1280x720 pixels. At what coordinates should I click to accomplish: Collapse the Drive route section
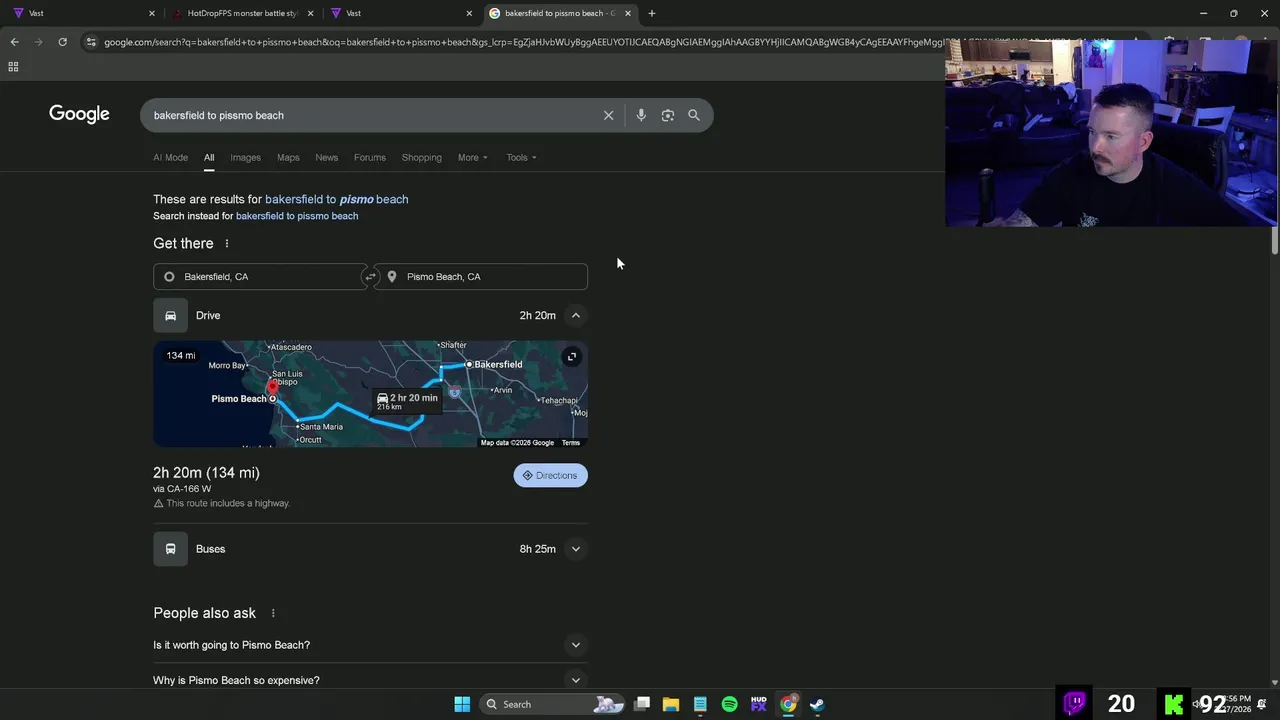click(x=576, y=316)
